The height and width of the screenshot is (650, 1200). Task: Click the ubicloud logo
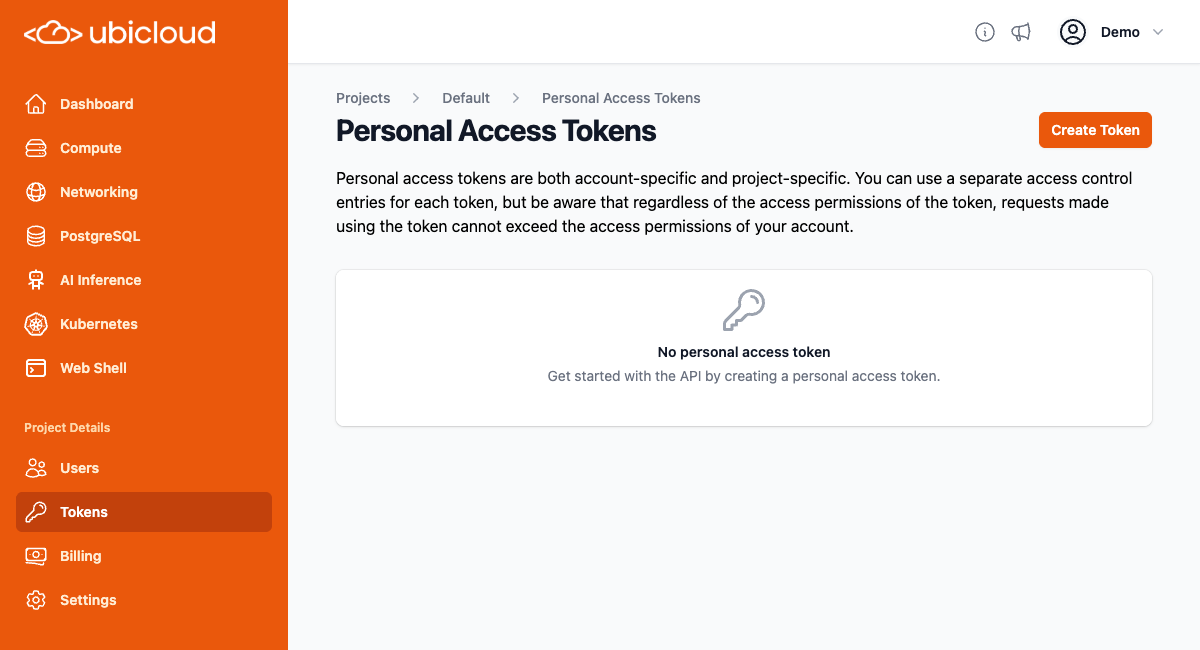click(119, 31)
